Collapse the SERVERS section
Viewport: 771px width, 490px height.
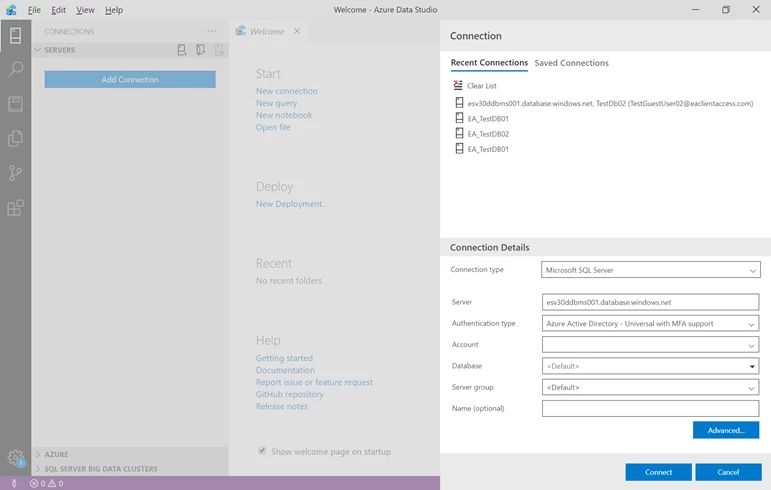pyautogui.click(x=38, y=50)
